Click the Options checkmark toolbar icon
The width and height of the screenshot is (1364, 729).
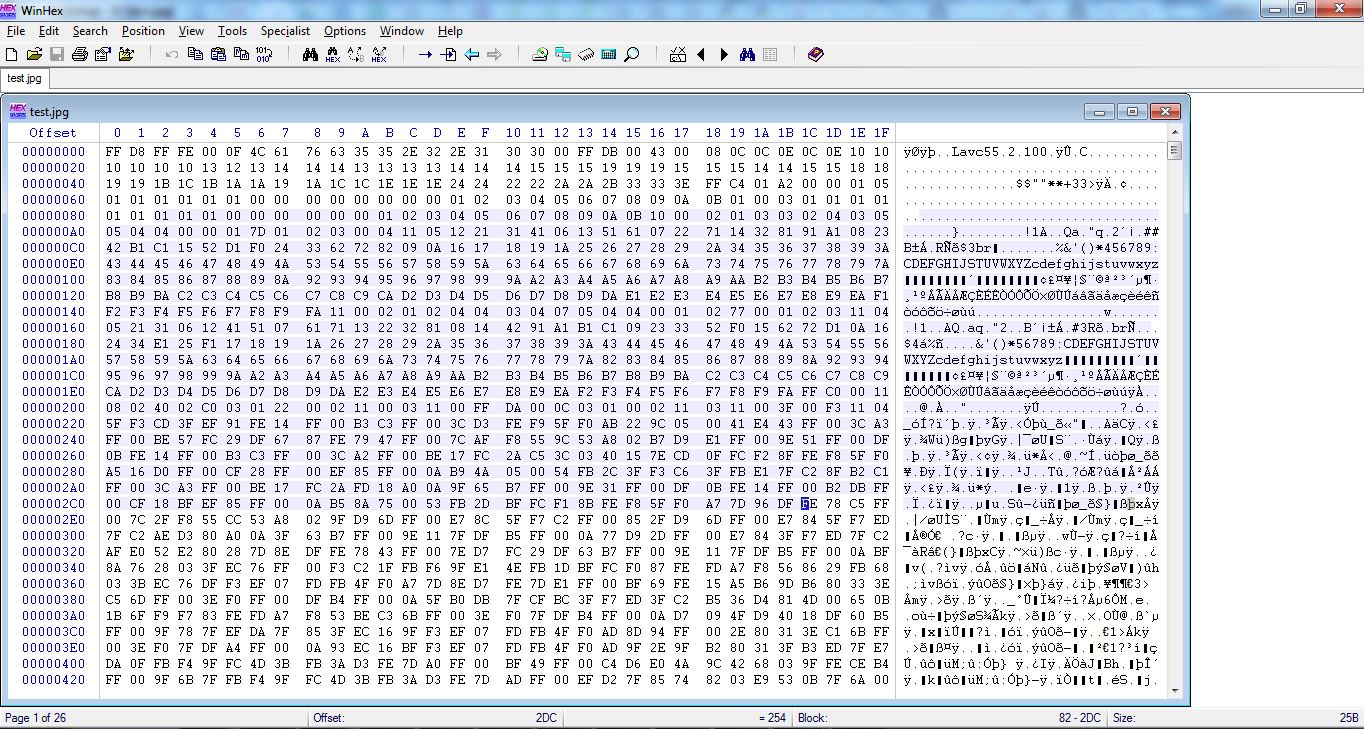678,54
